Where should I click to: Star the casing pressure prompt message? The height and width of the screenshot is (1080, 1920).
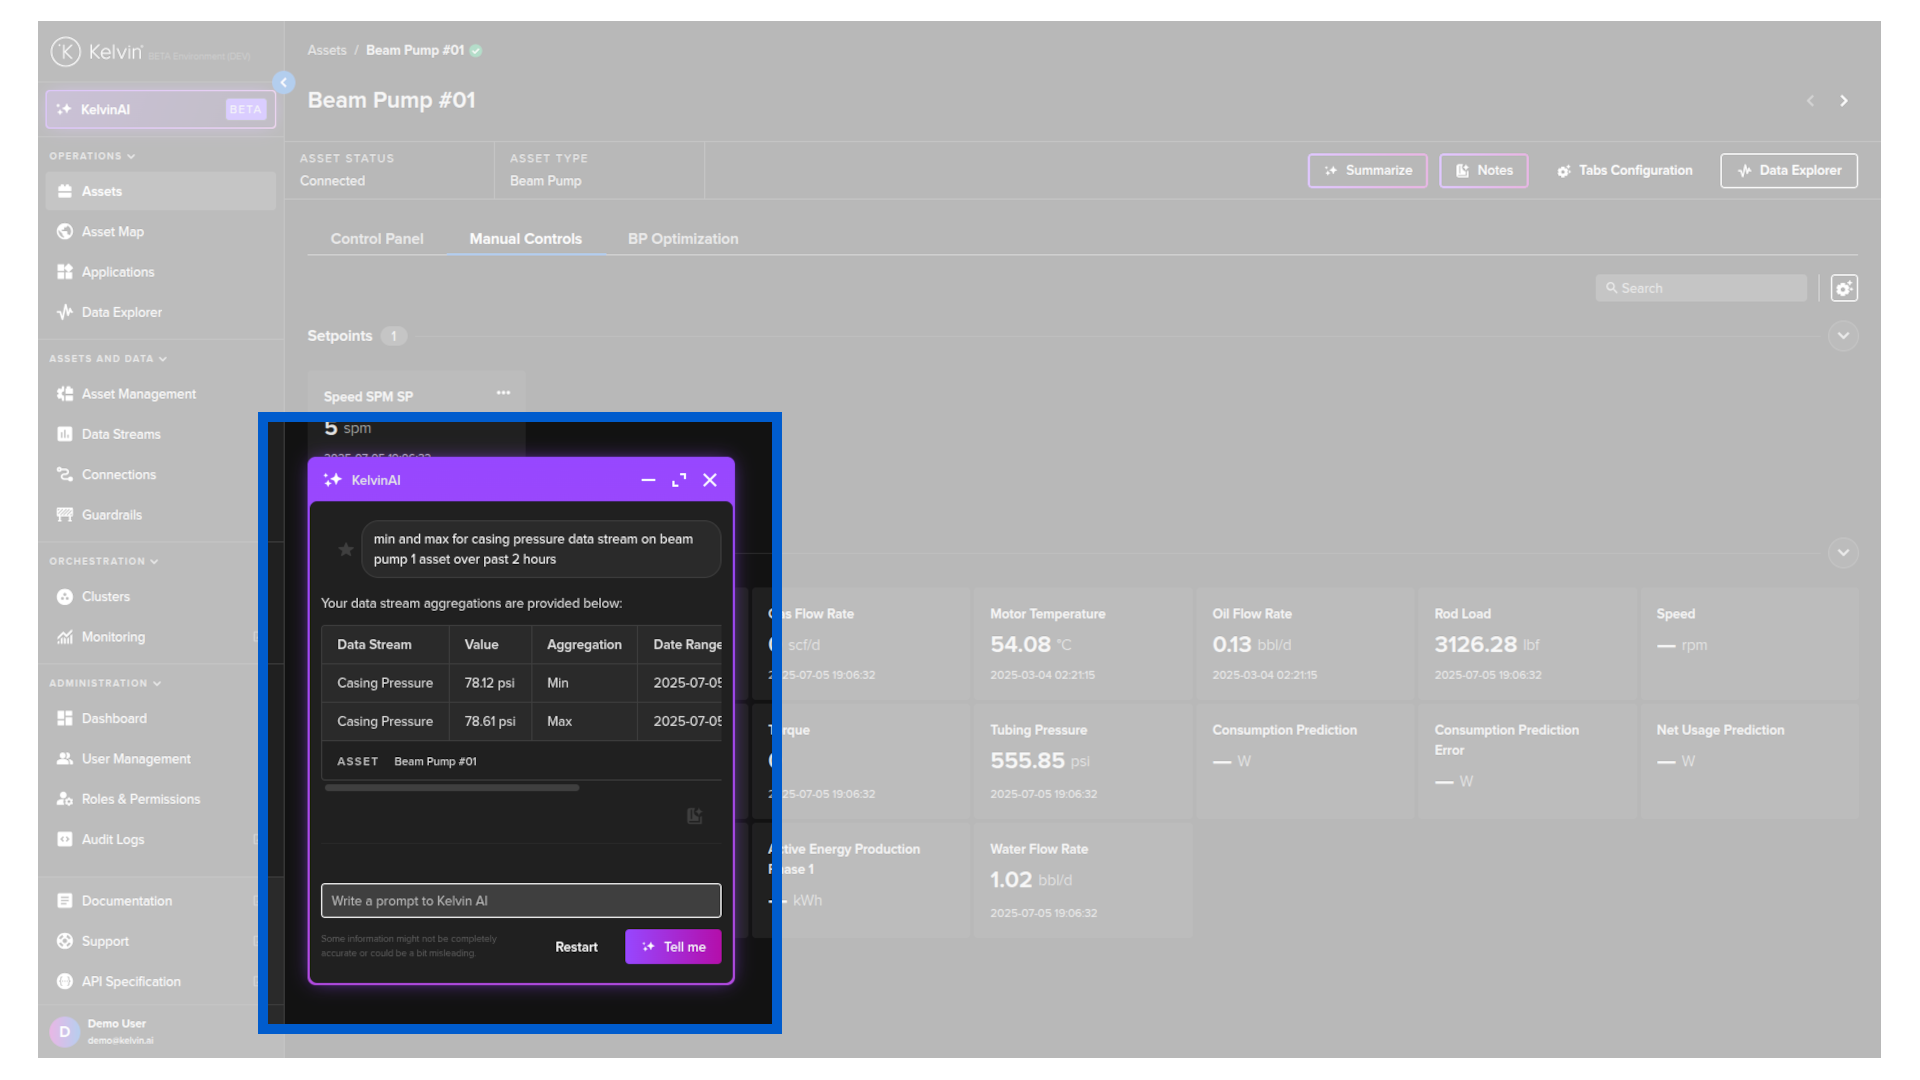(346, 549)
